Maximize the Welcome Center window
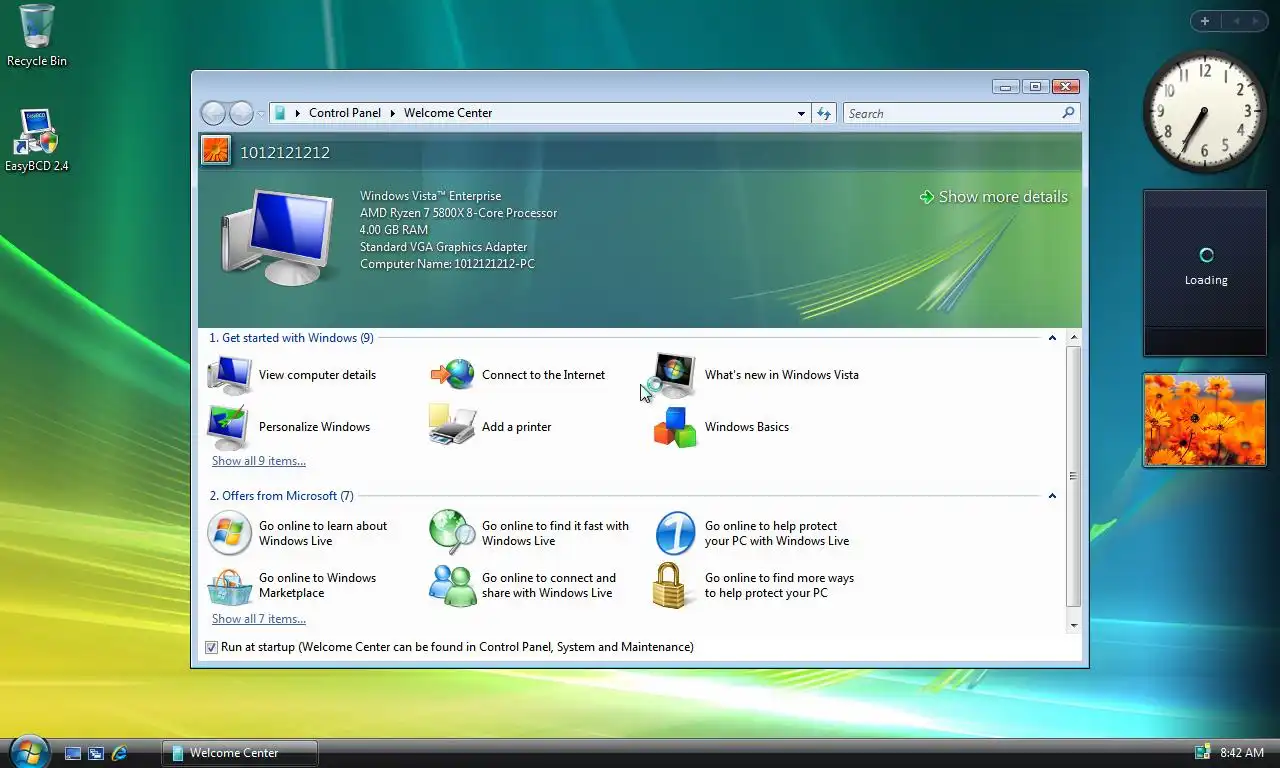Viewport: 1280px width, 768px height. point(1035,87)
